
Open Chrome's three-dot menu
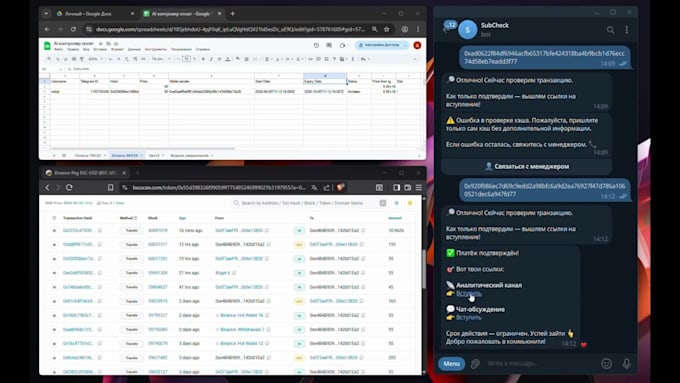pos(418,29)
